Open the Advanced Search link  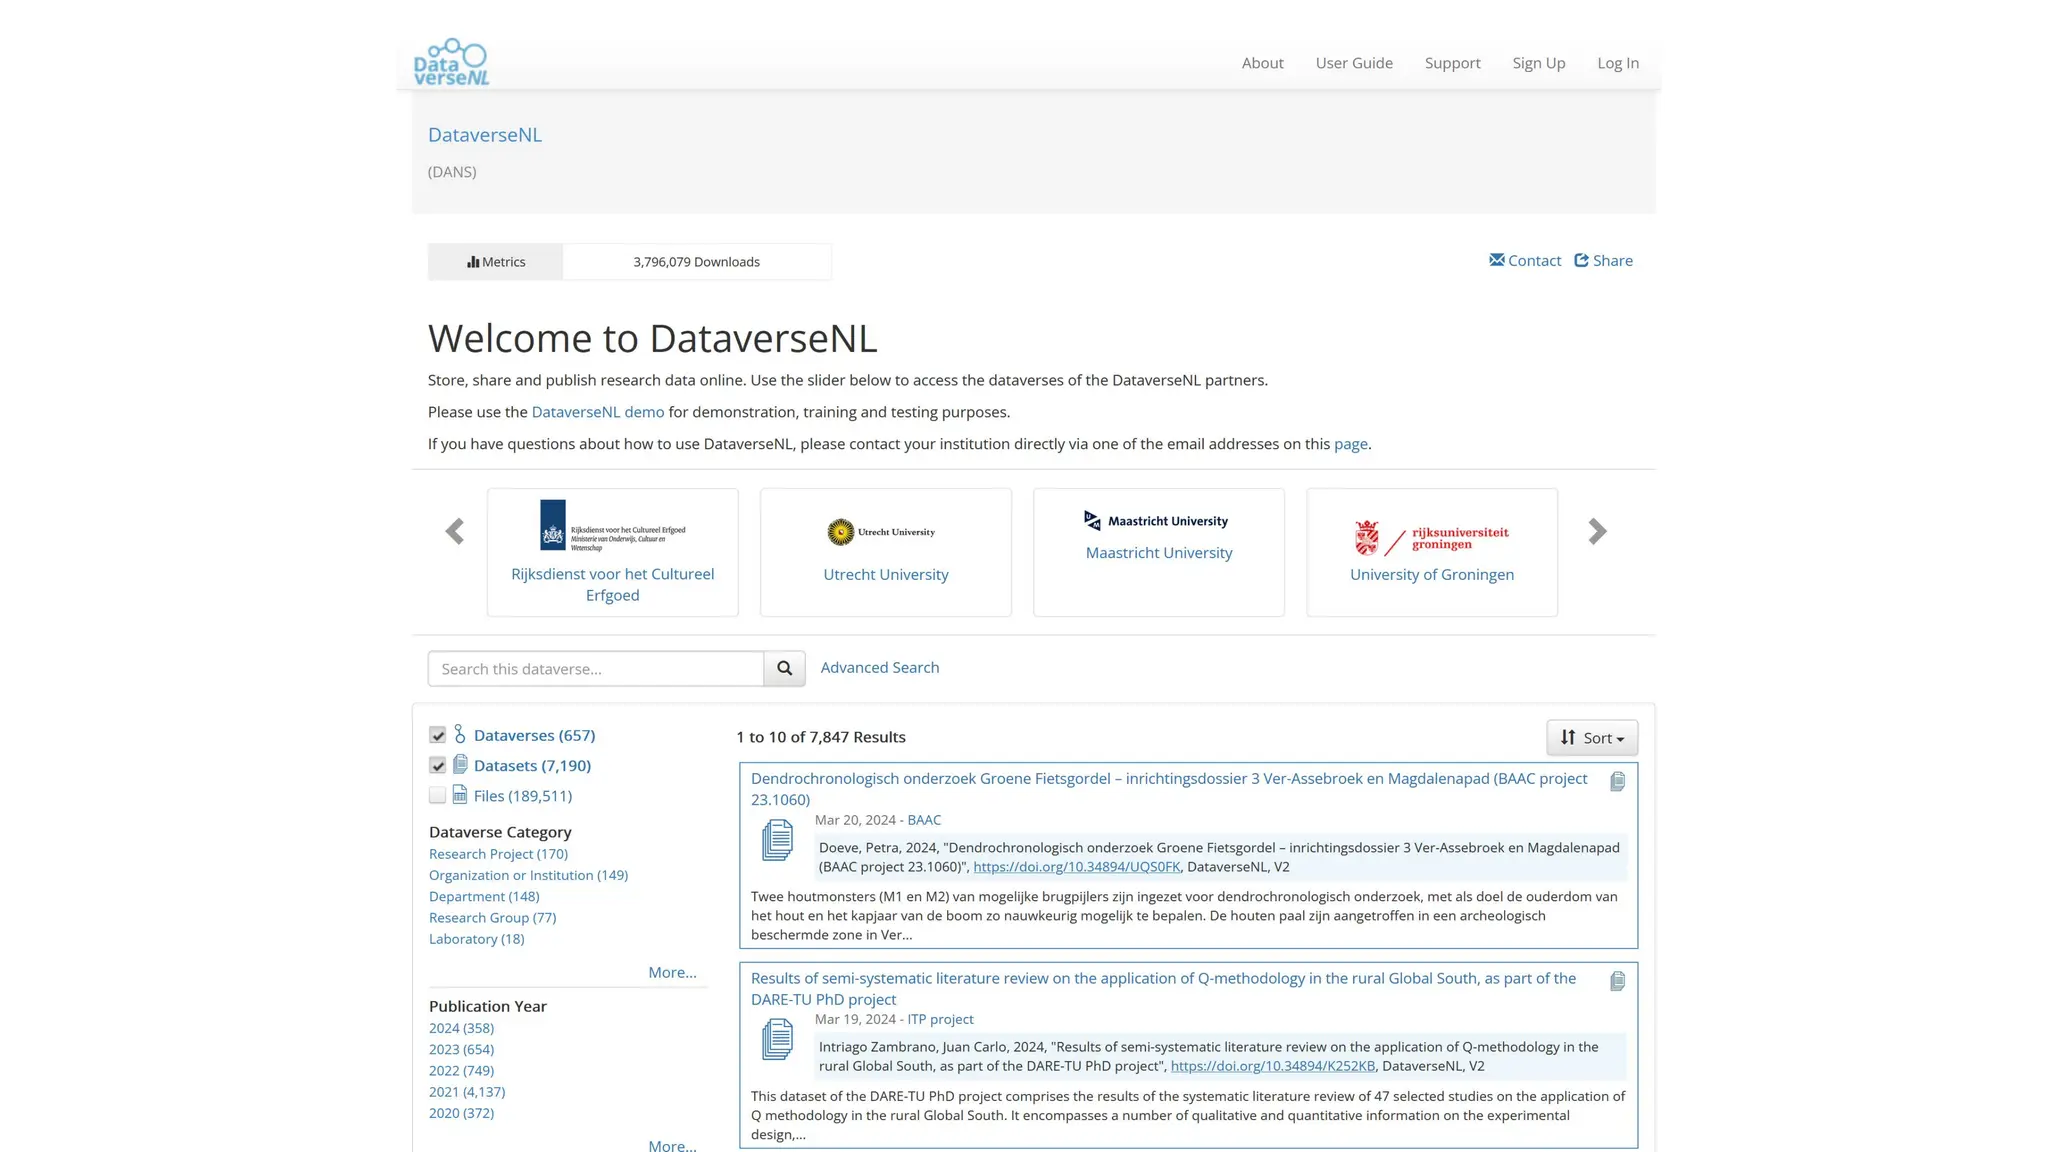pos(879,667)
